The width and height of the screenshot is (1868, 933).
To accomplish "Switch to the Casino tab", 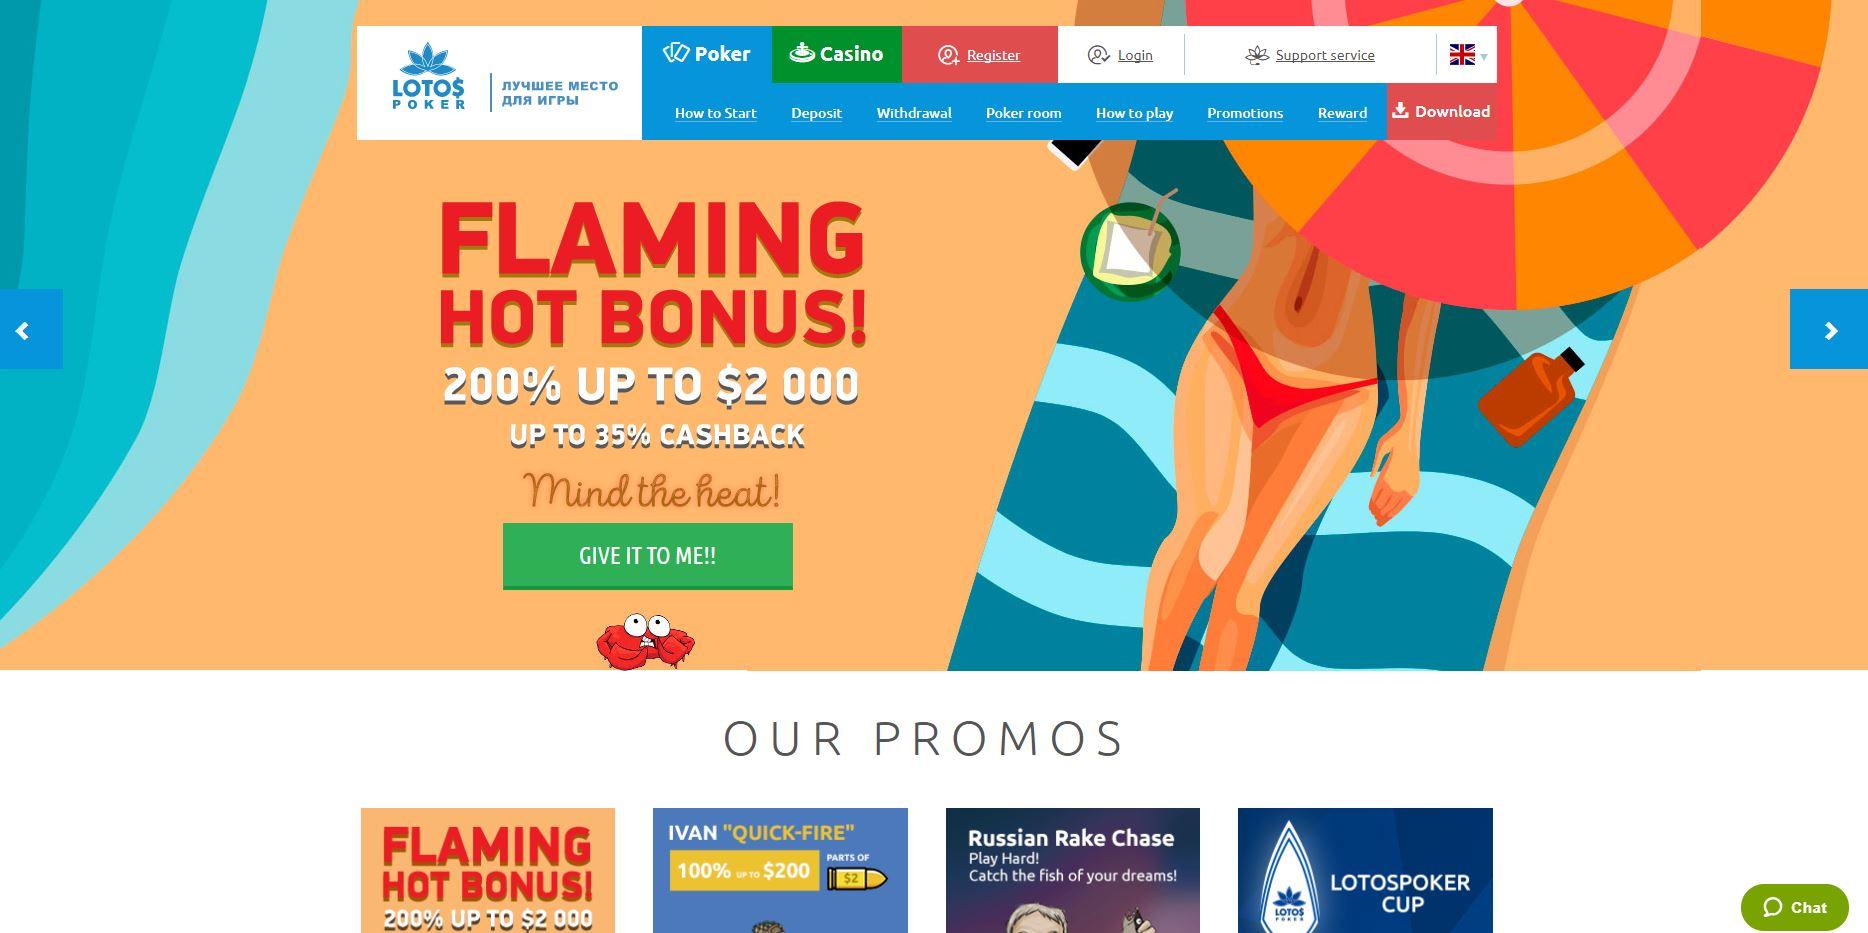I will (837, 54).
